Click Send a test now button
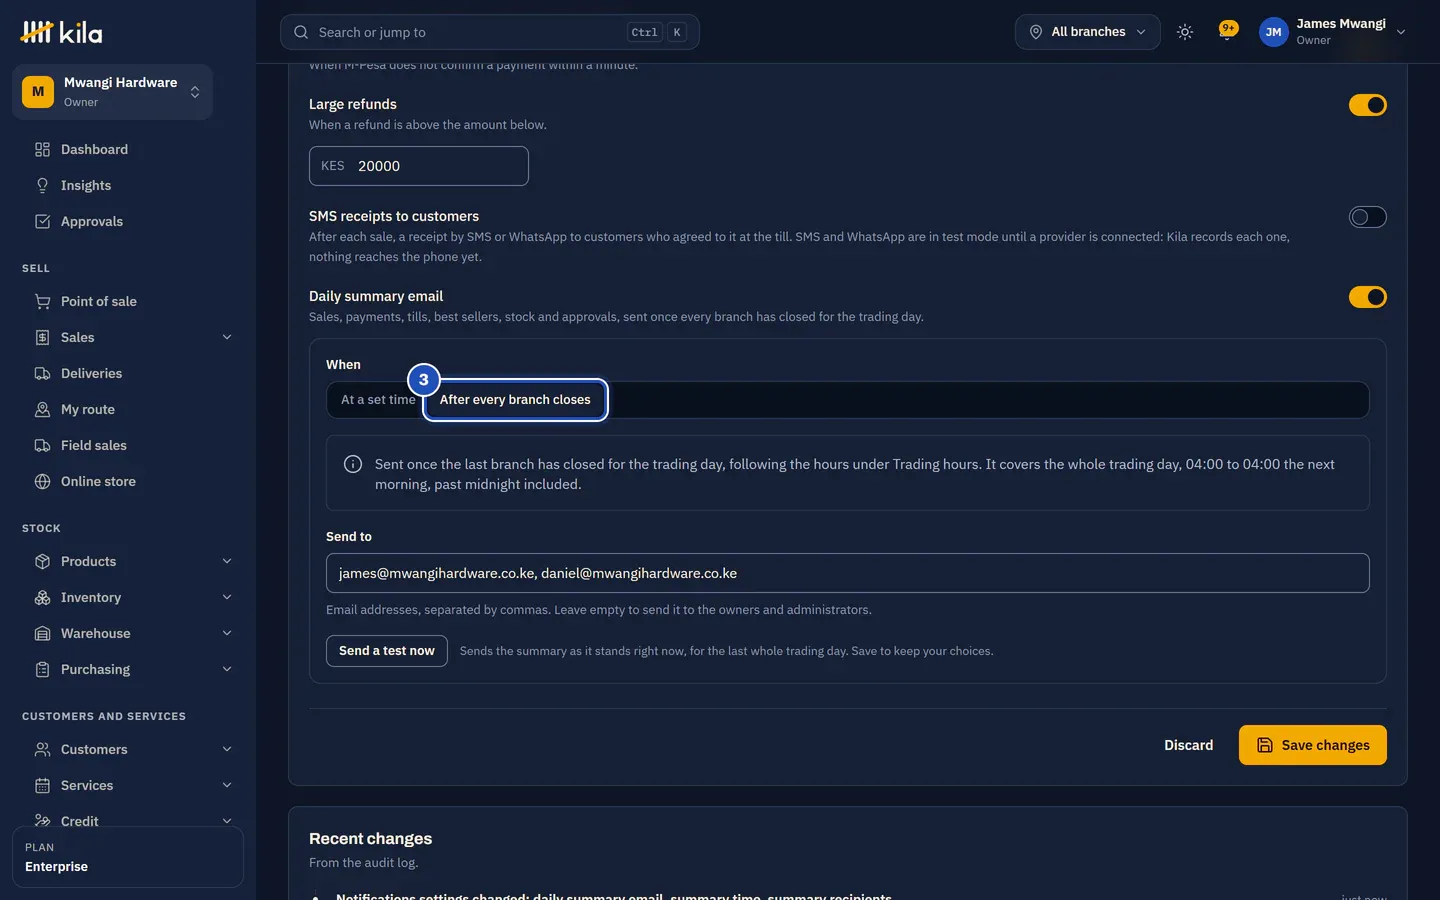The image size is (1440, 900). pyautogui.click(x=386, y=651)
